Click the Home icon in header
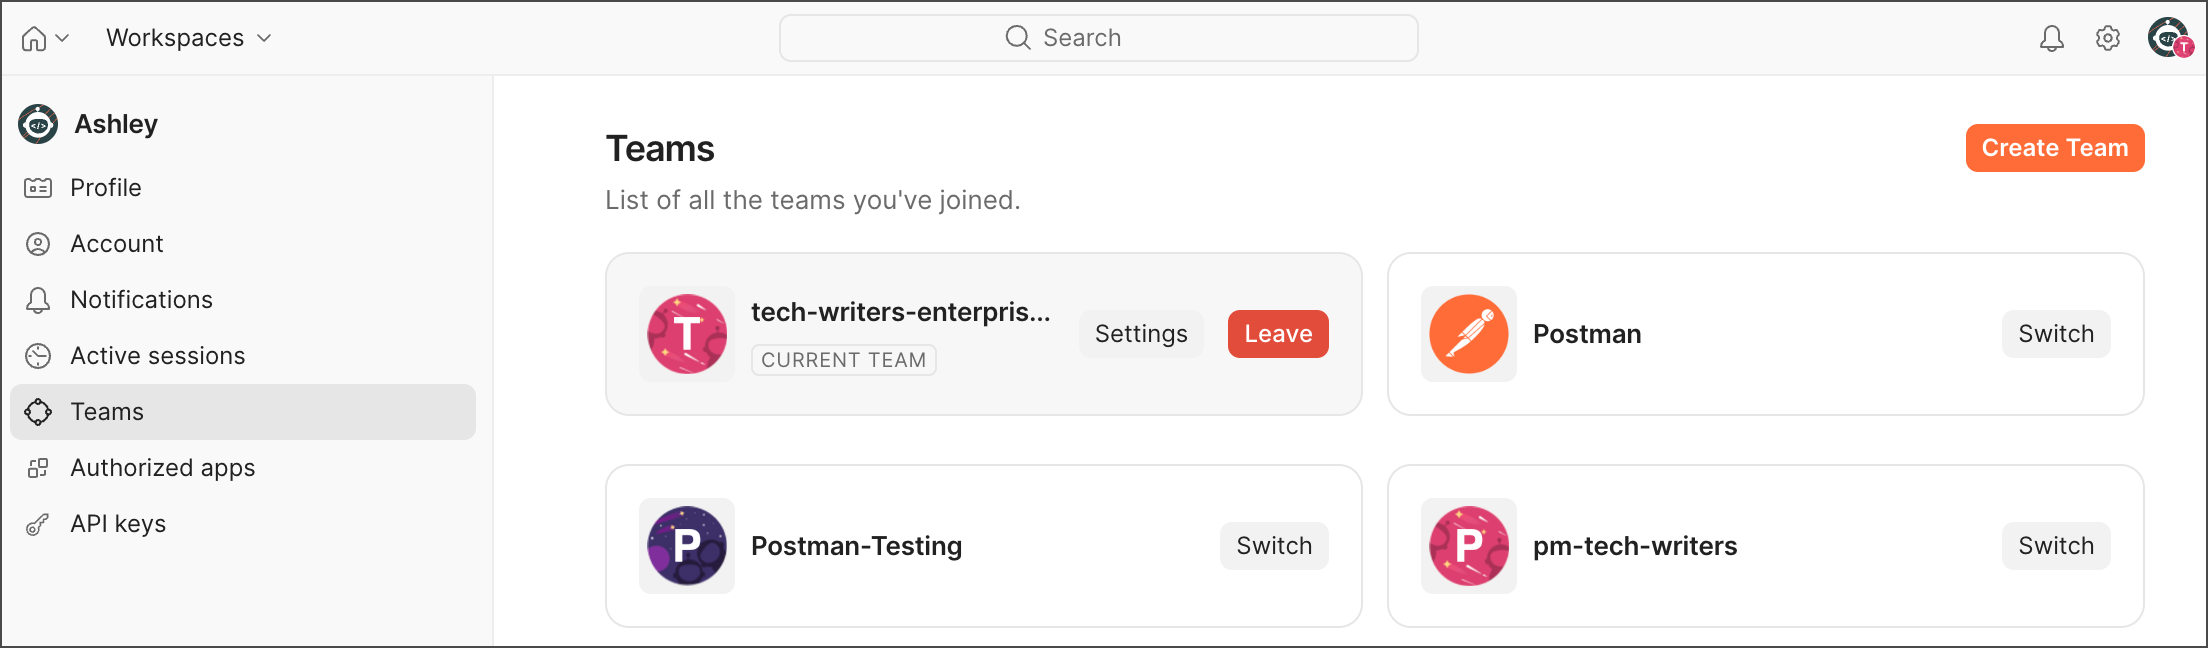2208x648 pixels. pyautogui.click(x=34, y=38)
